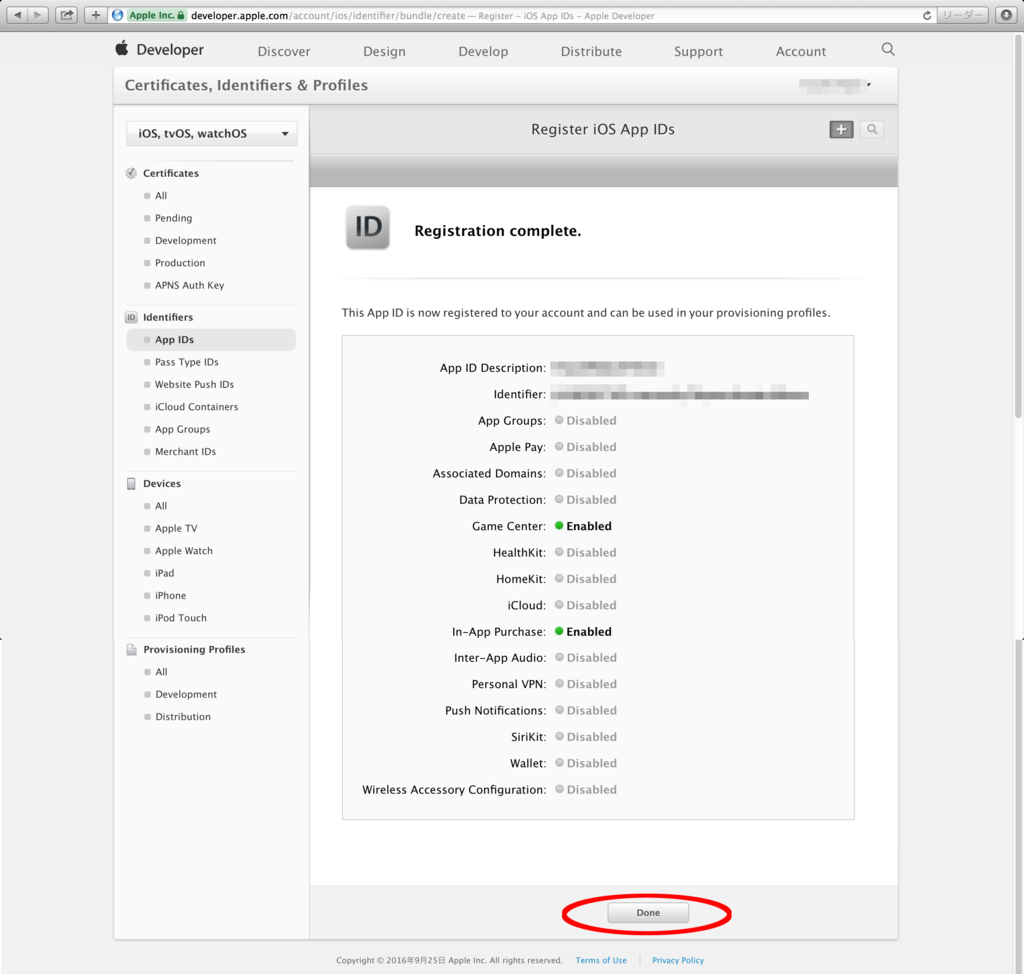Viewport: 1024px width, 974px height.
Task: Add a new App ID with the plus icon
Action: click(x=841, y=129)
